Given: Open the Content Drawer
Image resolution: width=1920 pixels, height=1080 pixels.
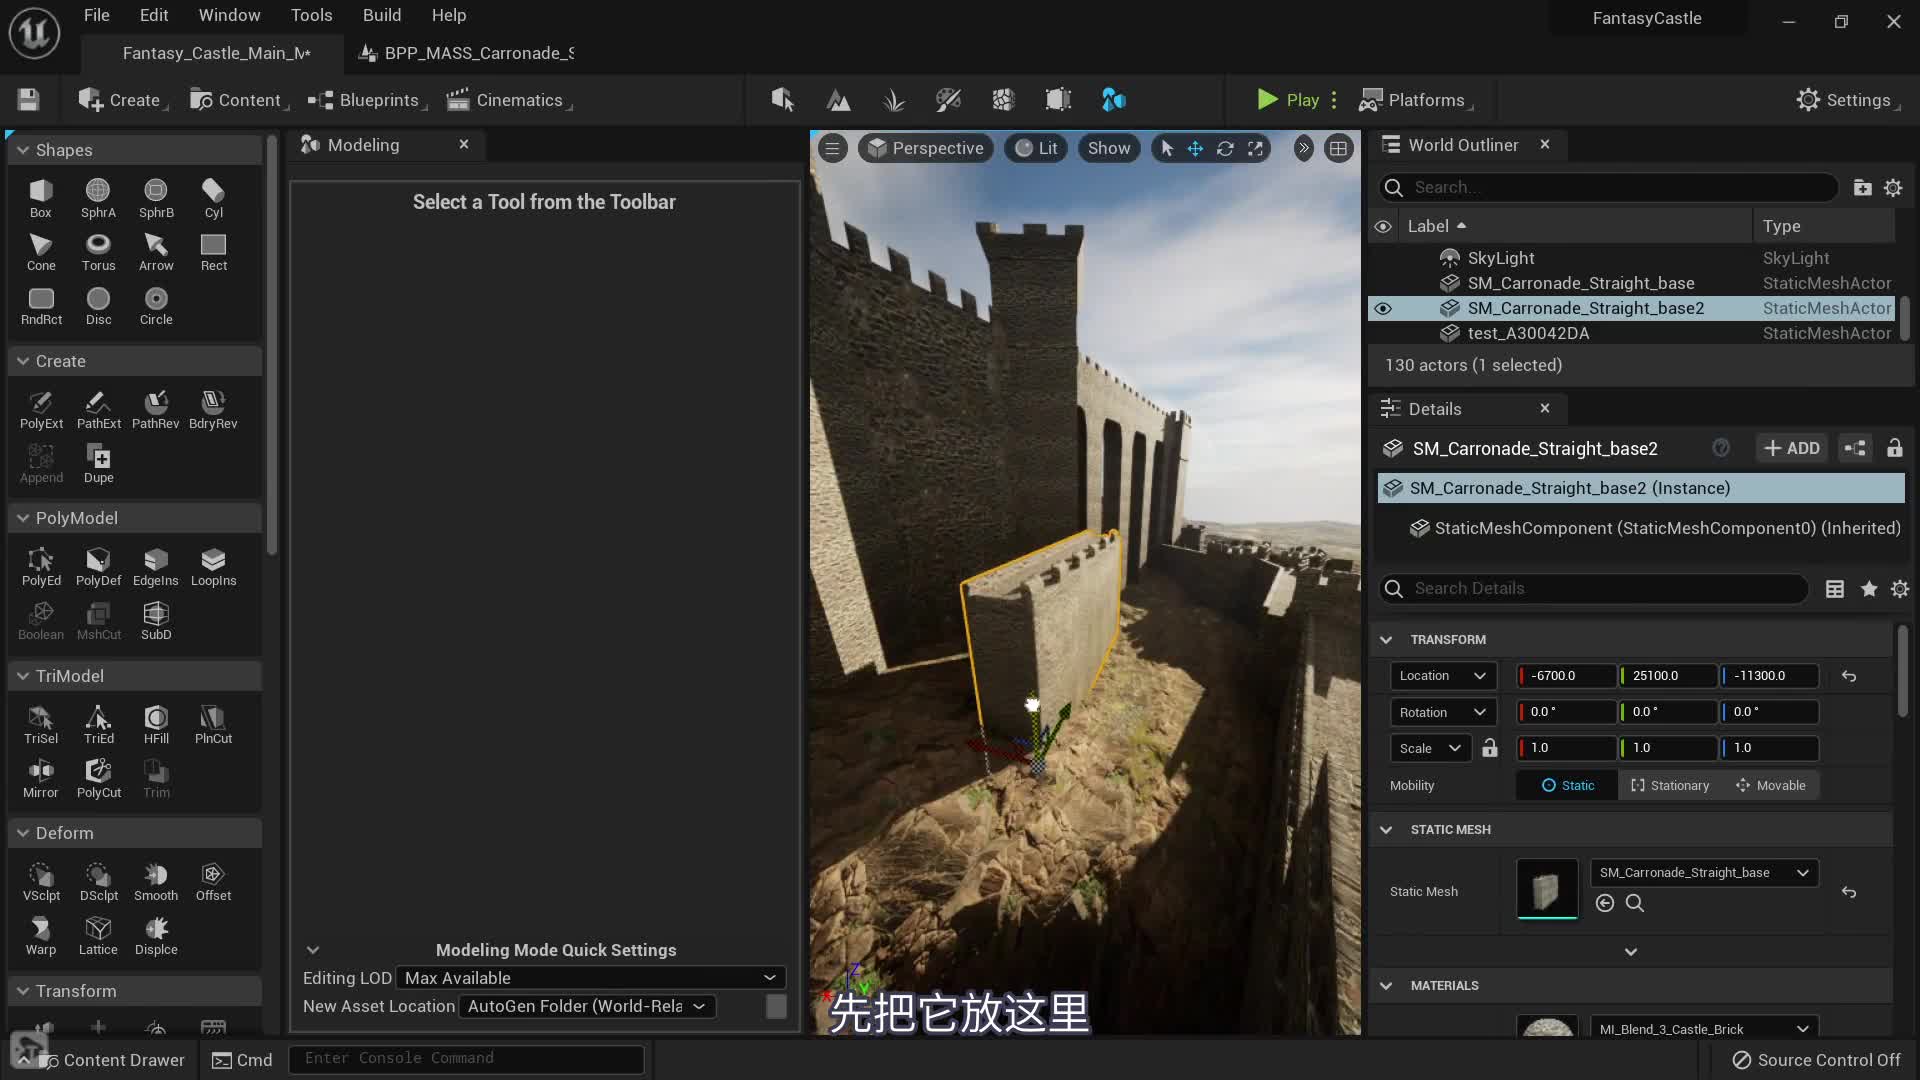Looking at the screenshot, I should [x=112, y=1060].
